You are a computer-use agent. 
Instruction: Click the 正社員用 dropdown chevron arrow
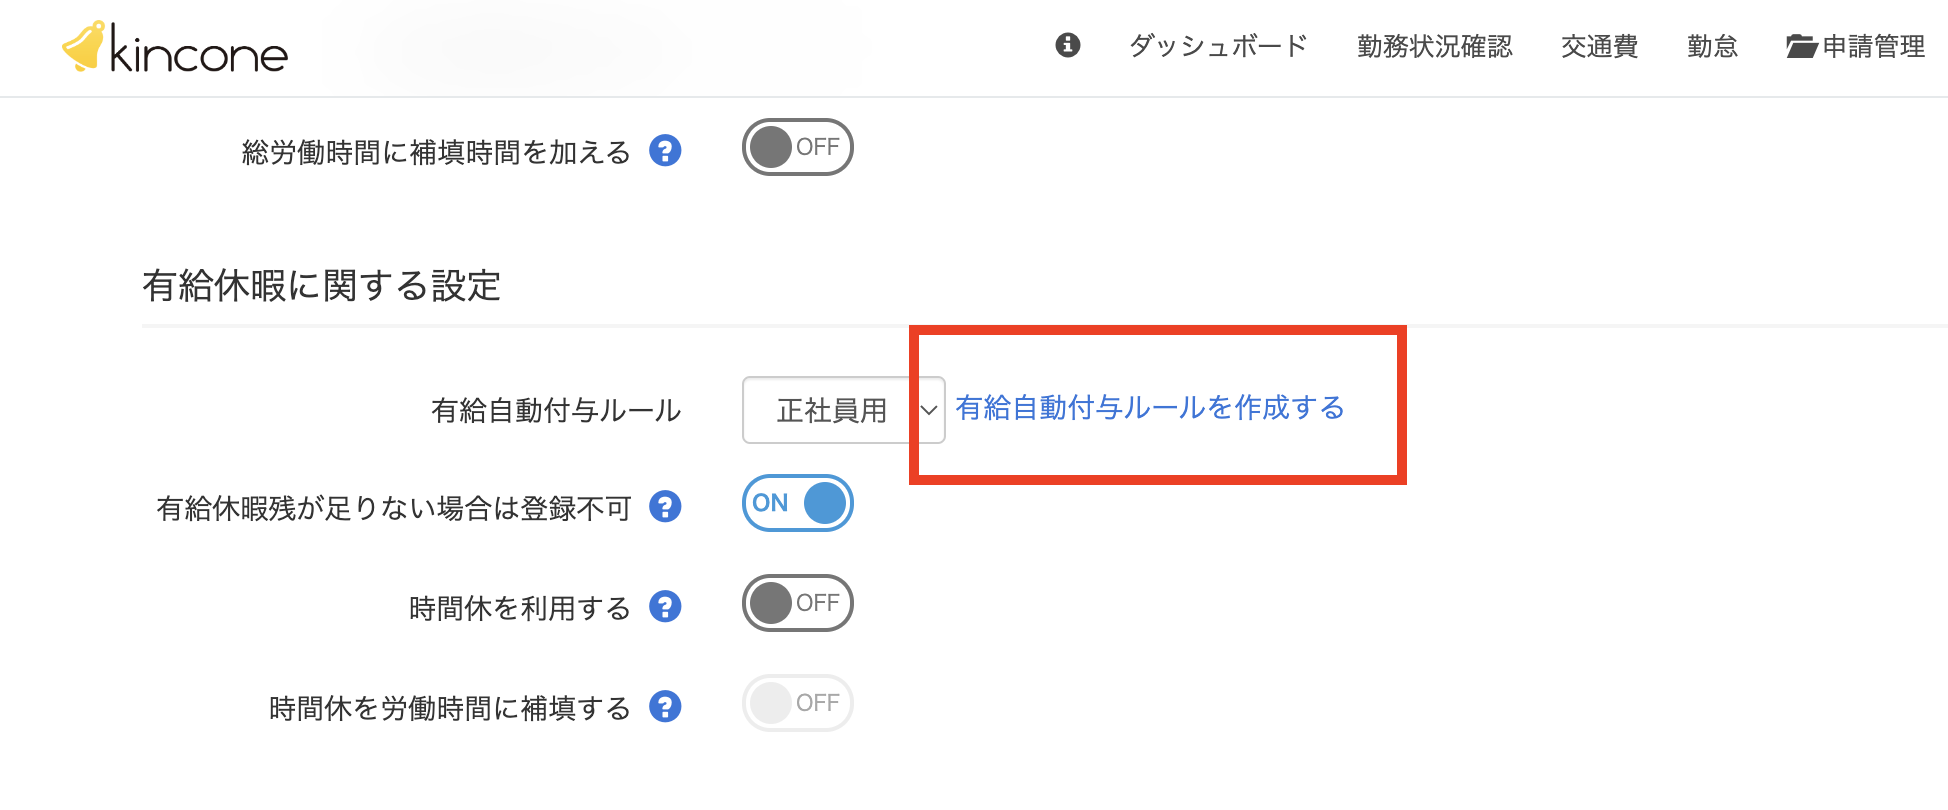click(929, 410)
